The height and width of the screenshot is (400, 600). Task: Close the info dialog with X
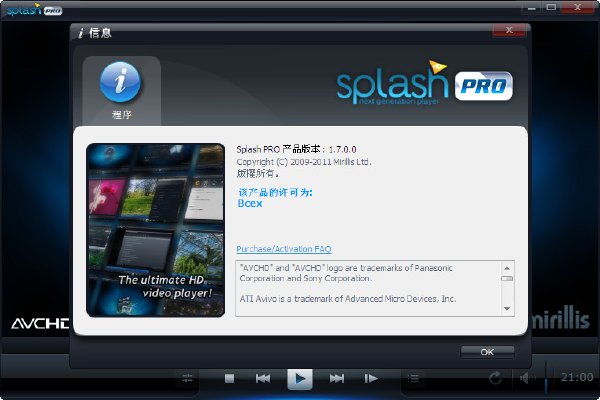click(x=509, y=30)
